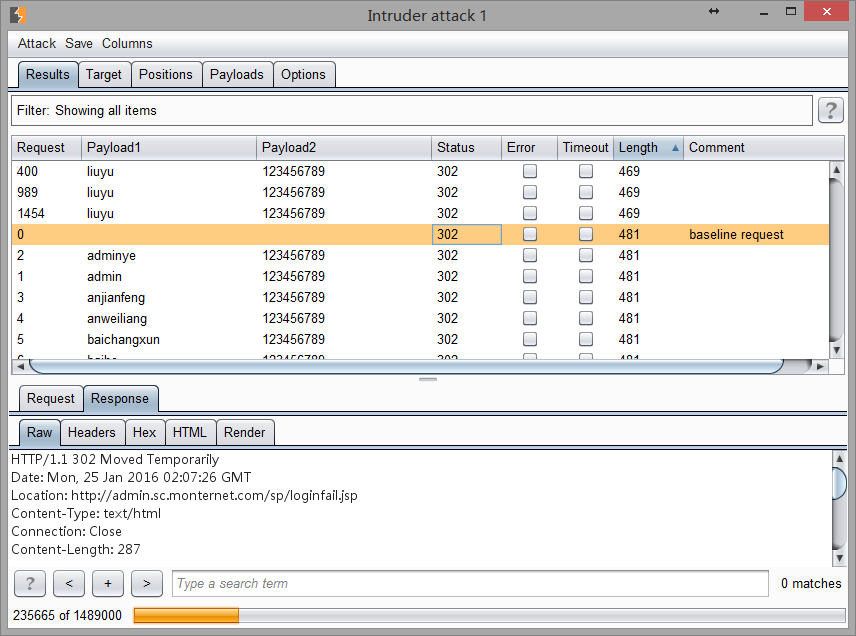Viewport: 856px width, 636px height.
Task: Click the results table scroll up arrow
Action: point(836,170)
